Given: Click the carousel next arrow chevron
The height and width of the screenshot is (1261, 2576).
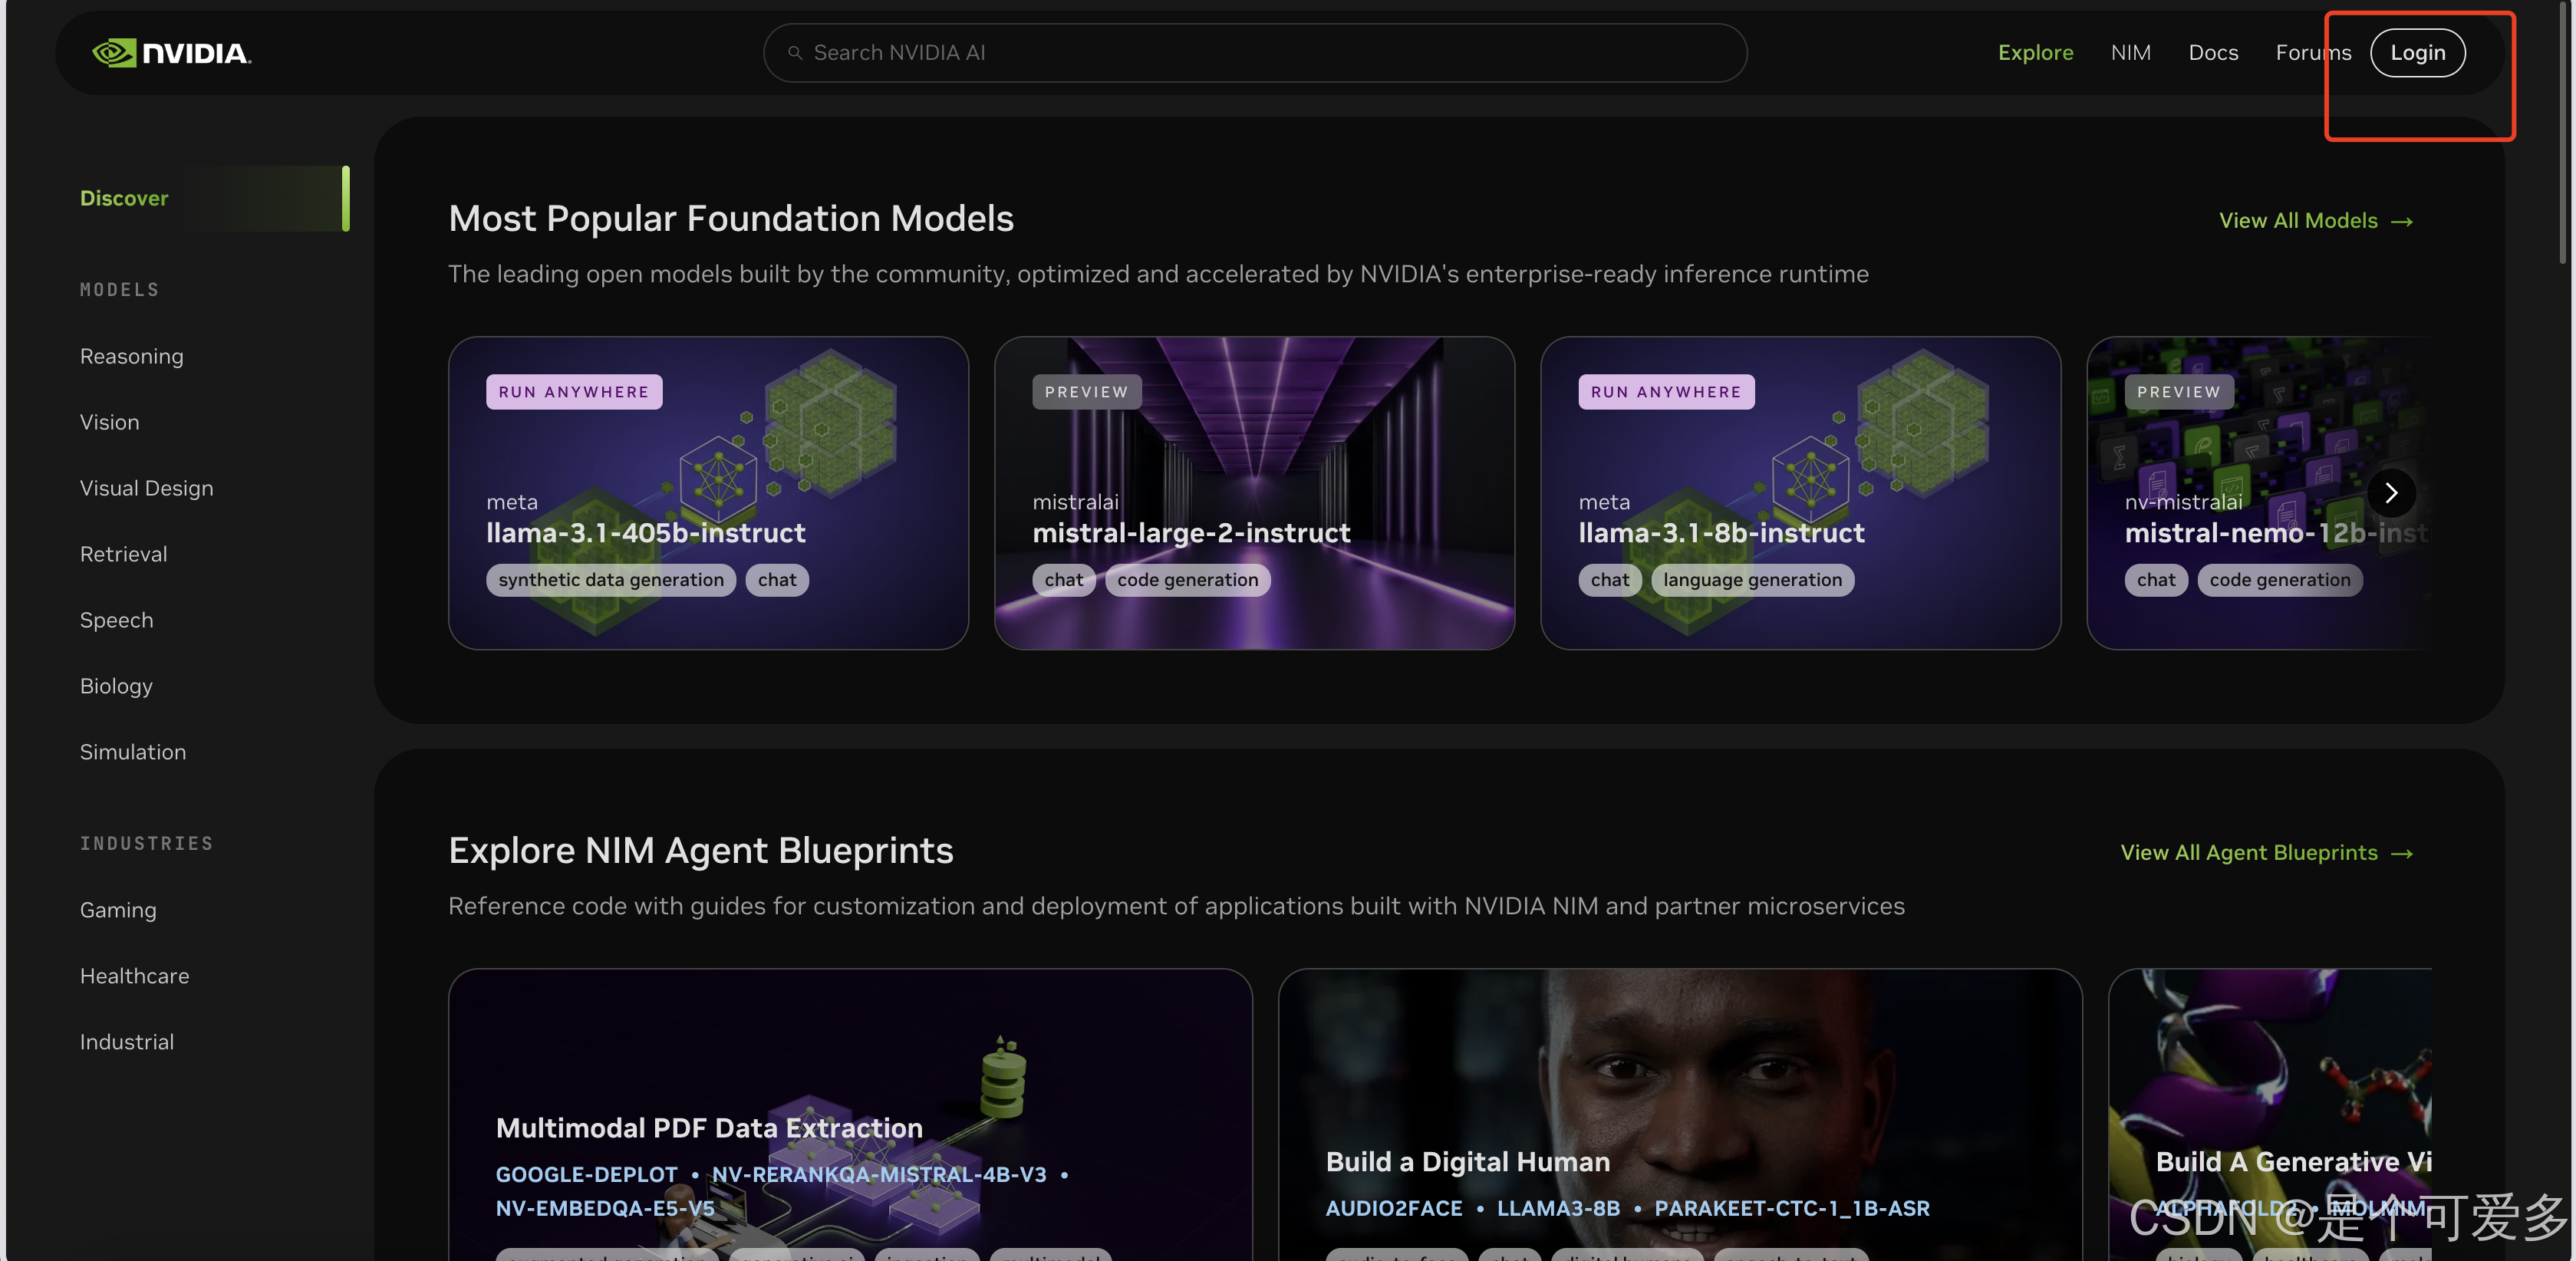Looking at the screenshot, I should pyautogui.click(x=2390, y=492).
